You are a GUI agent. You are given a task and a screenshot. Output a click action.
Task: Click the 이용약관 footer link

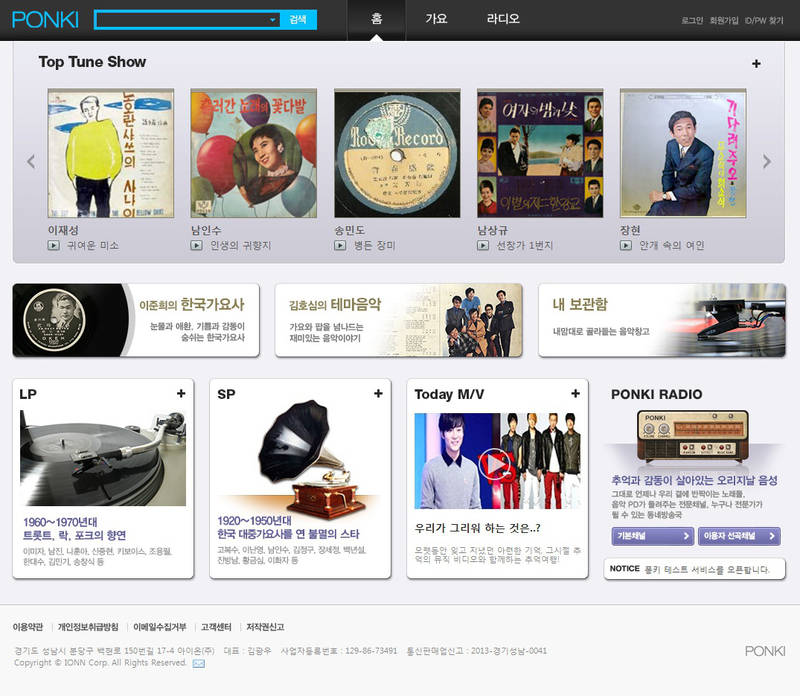(28, 627)
